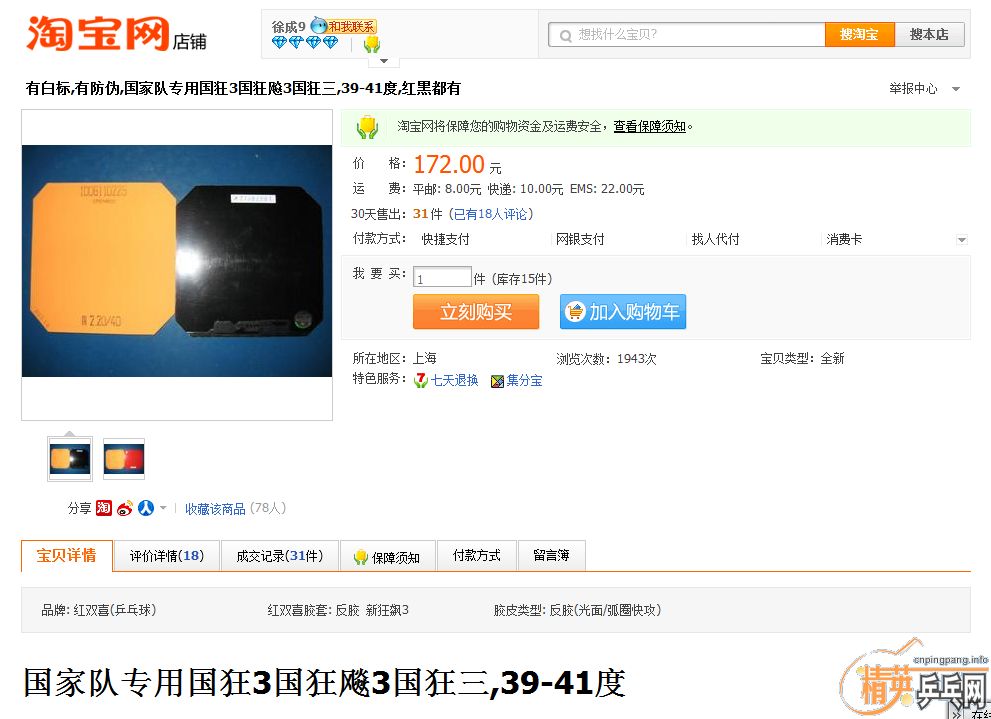Open the 查看保障须知 link
Viewport: 991px width, 719px height.
[x=649, y=126]
